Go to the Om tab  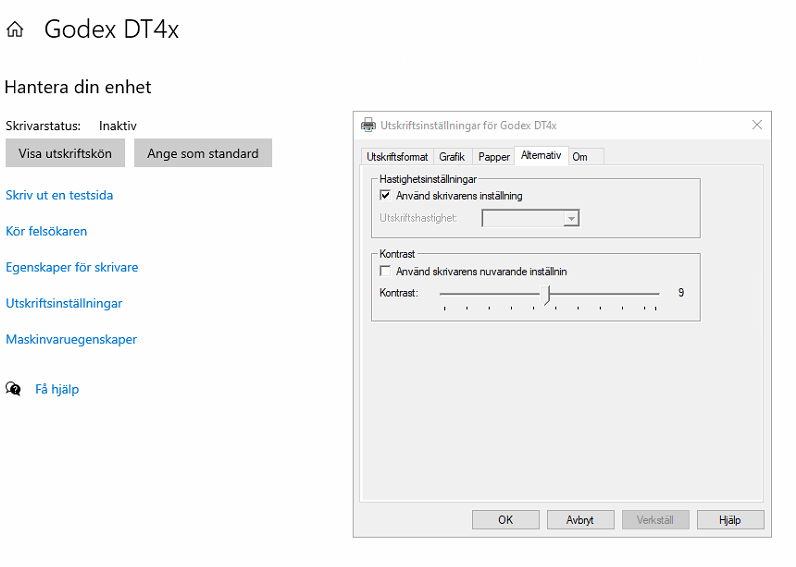(580, 157)
